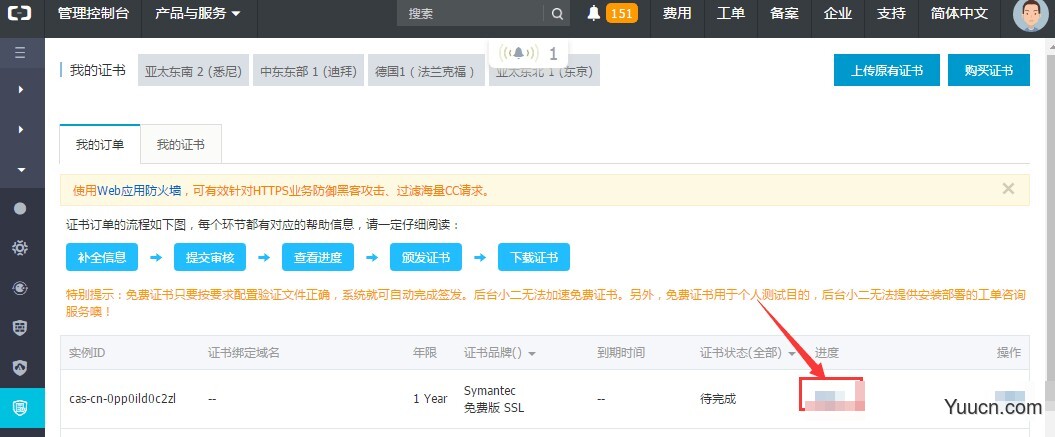Click 购买证书 button
The height and width of the screenshot is (437, 1055).
(988, 70)
